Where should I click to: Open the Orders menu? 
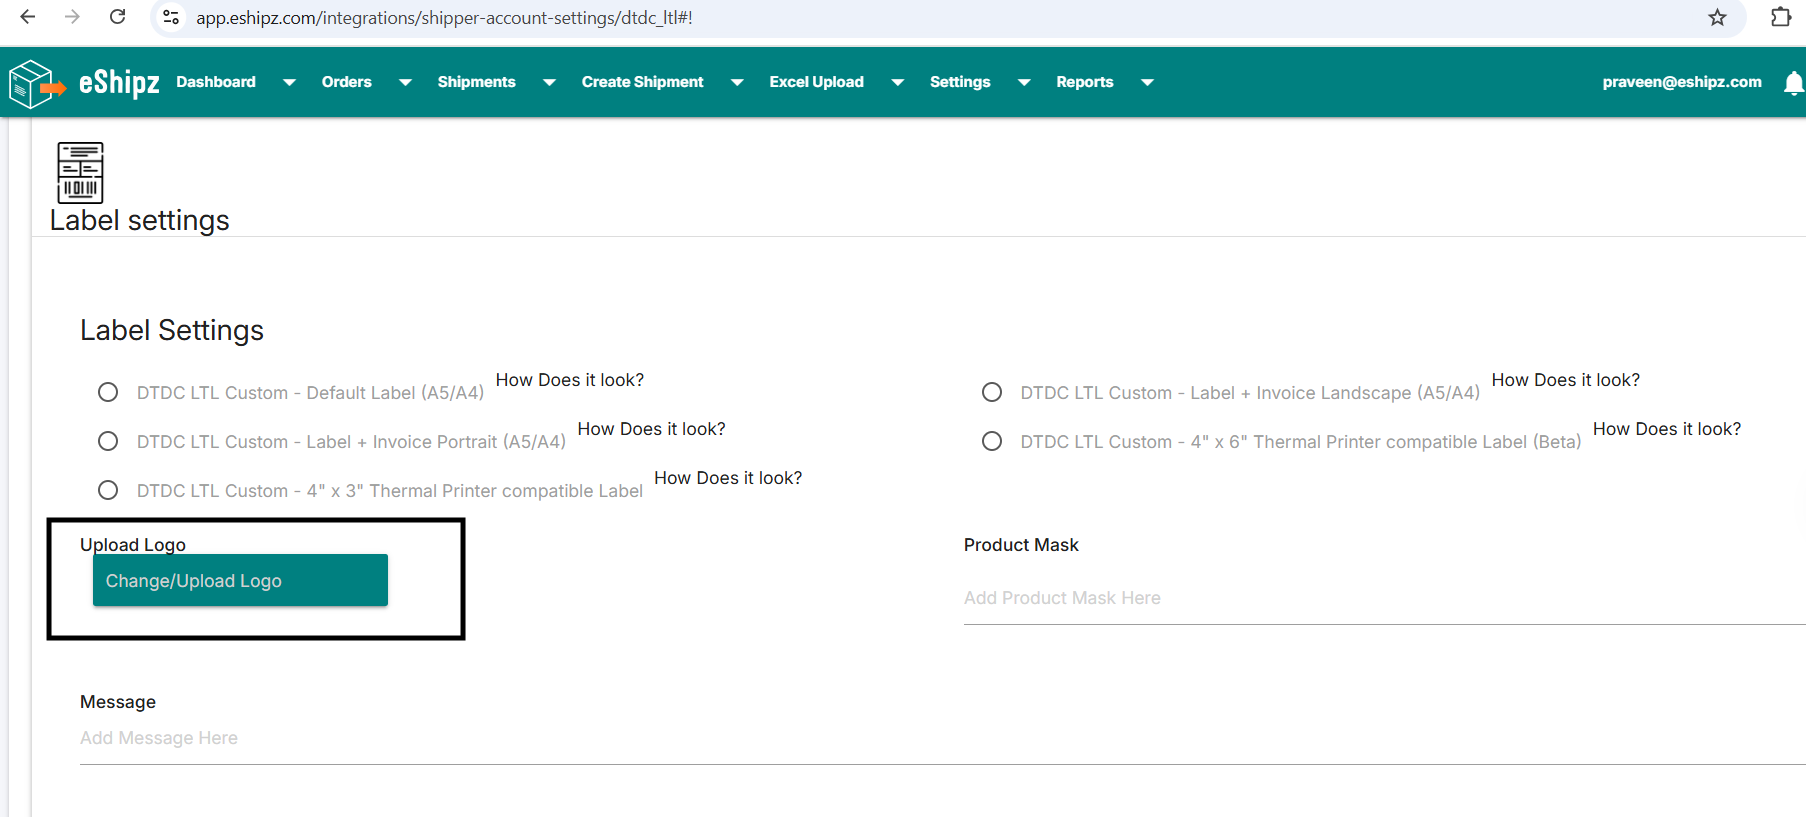click(347, 82)
